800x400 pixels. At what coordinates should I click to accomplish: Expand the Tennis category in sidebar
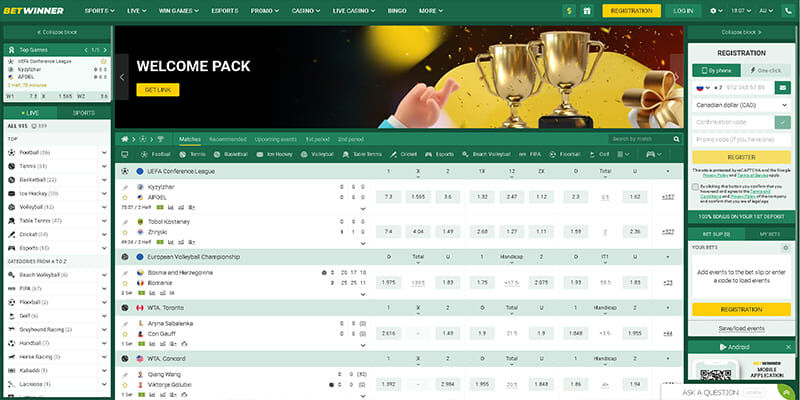click(104, 165)
